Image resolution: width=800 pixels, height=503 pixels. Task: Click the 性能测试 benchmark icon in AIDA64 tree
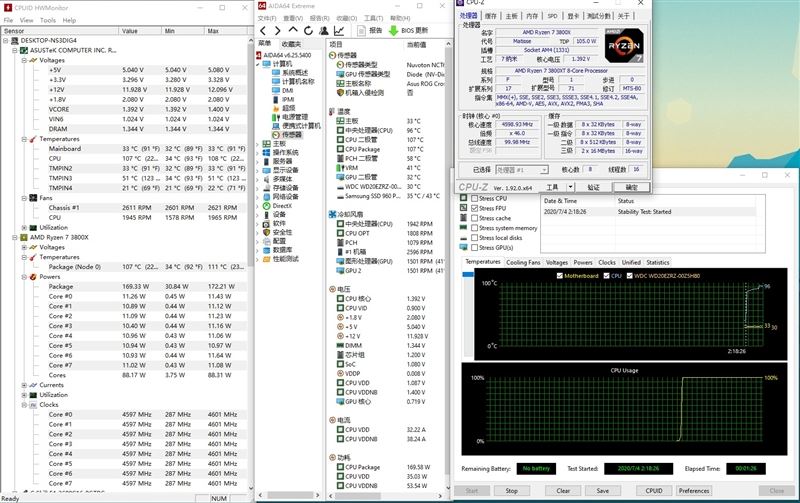pyautogui.click(x=266, y=259)
